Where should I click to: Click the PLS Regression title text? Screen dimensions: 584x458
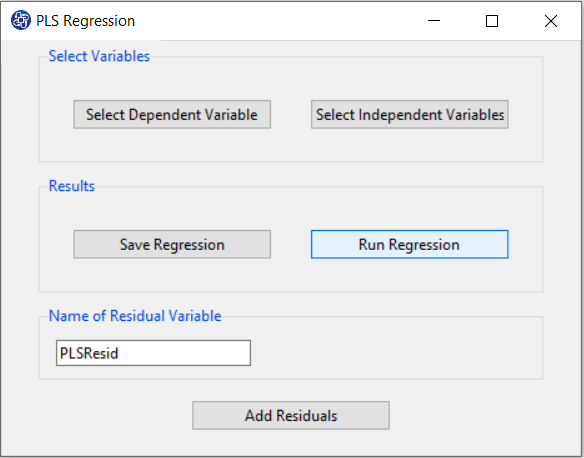click(85, 21)
